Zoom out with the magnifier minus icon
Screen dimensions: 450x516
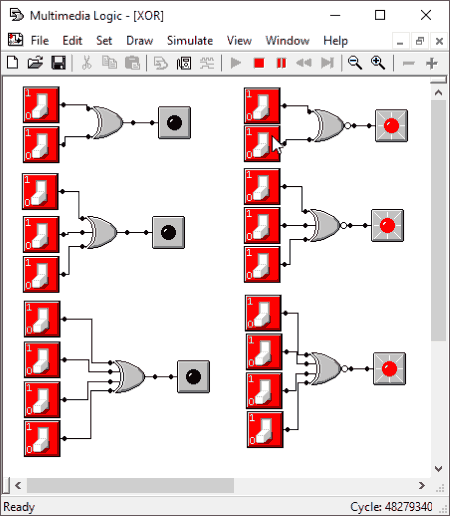click(x=355, y=63)
